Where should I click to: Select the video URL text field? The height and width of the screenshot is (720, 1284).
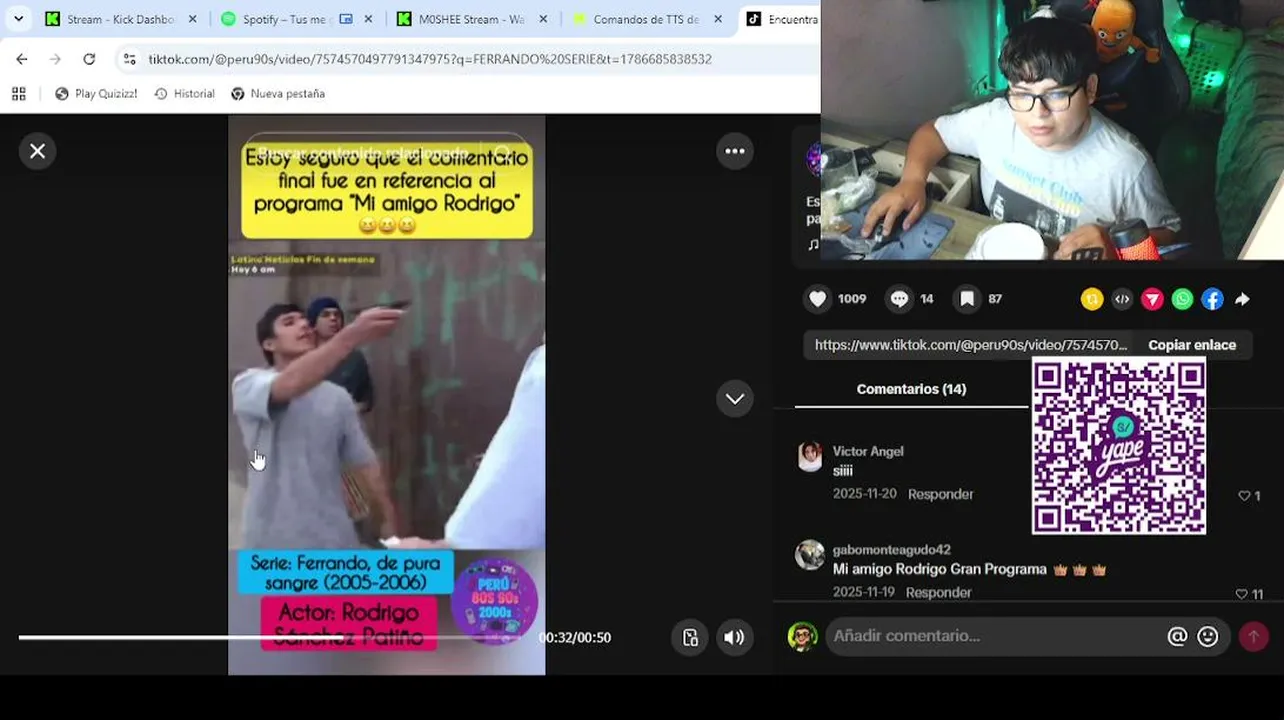[970, 345]
